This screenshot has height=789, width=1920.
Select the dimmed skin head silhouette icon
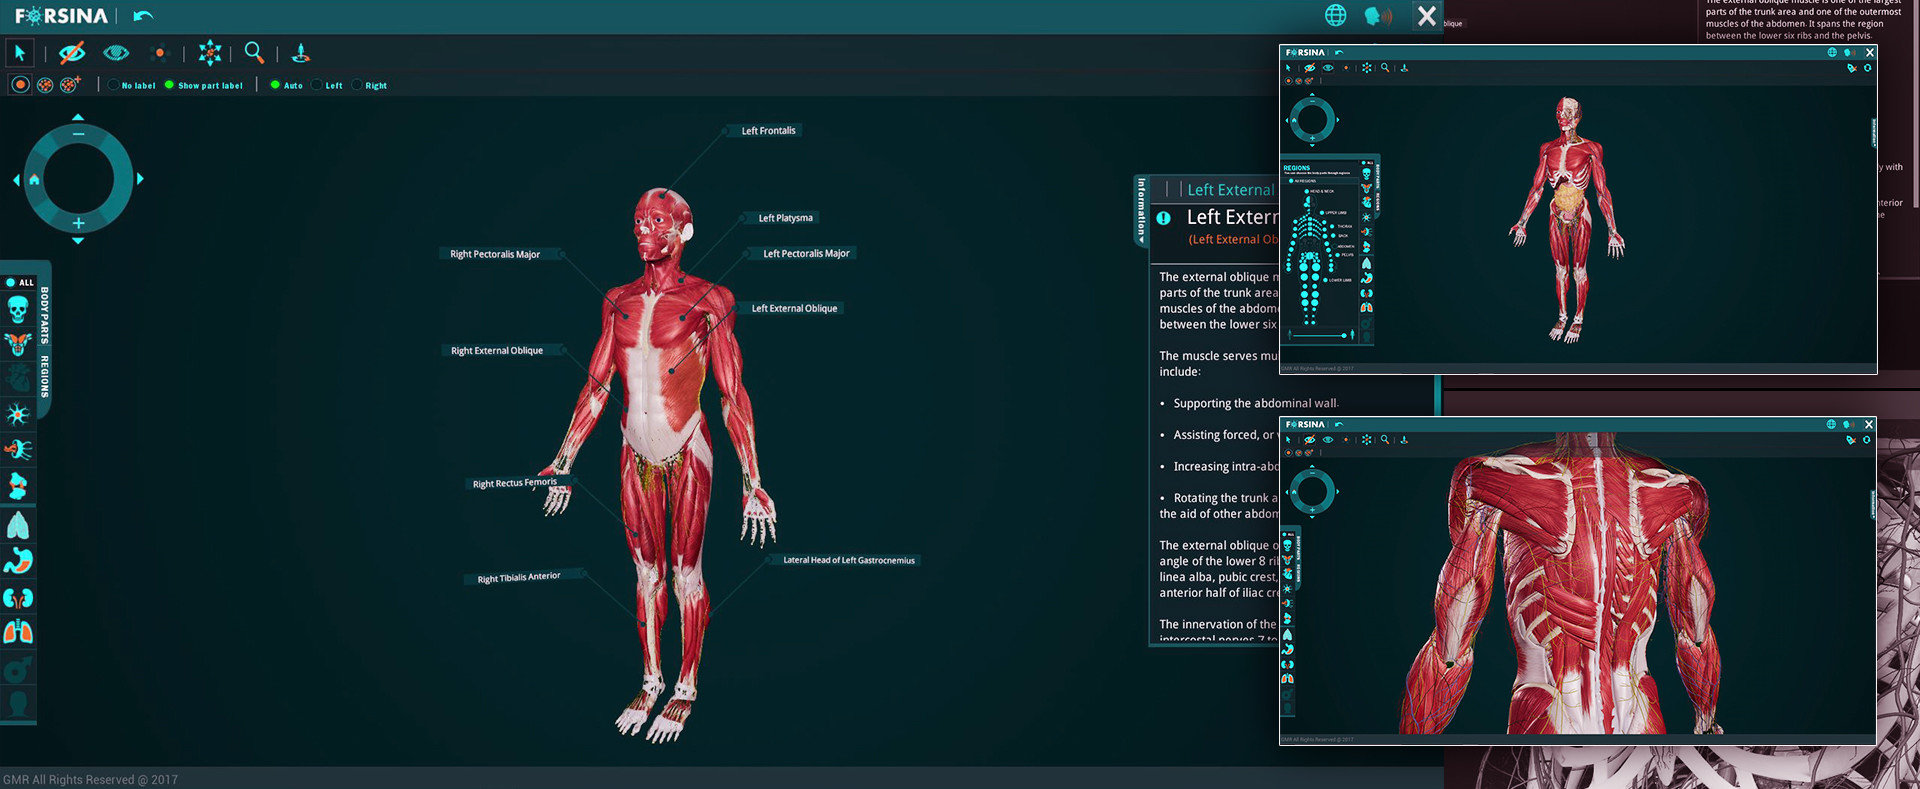(x=18, y=703)
